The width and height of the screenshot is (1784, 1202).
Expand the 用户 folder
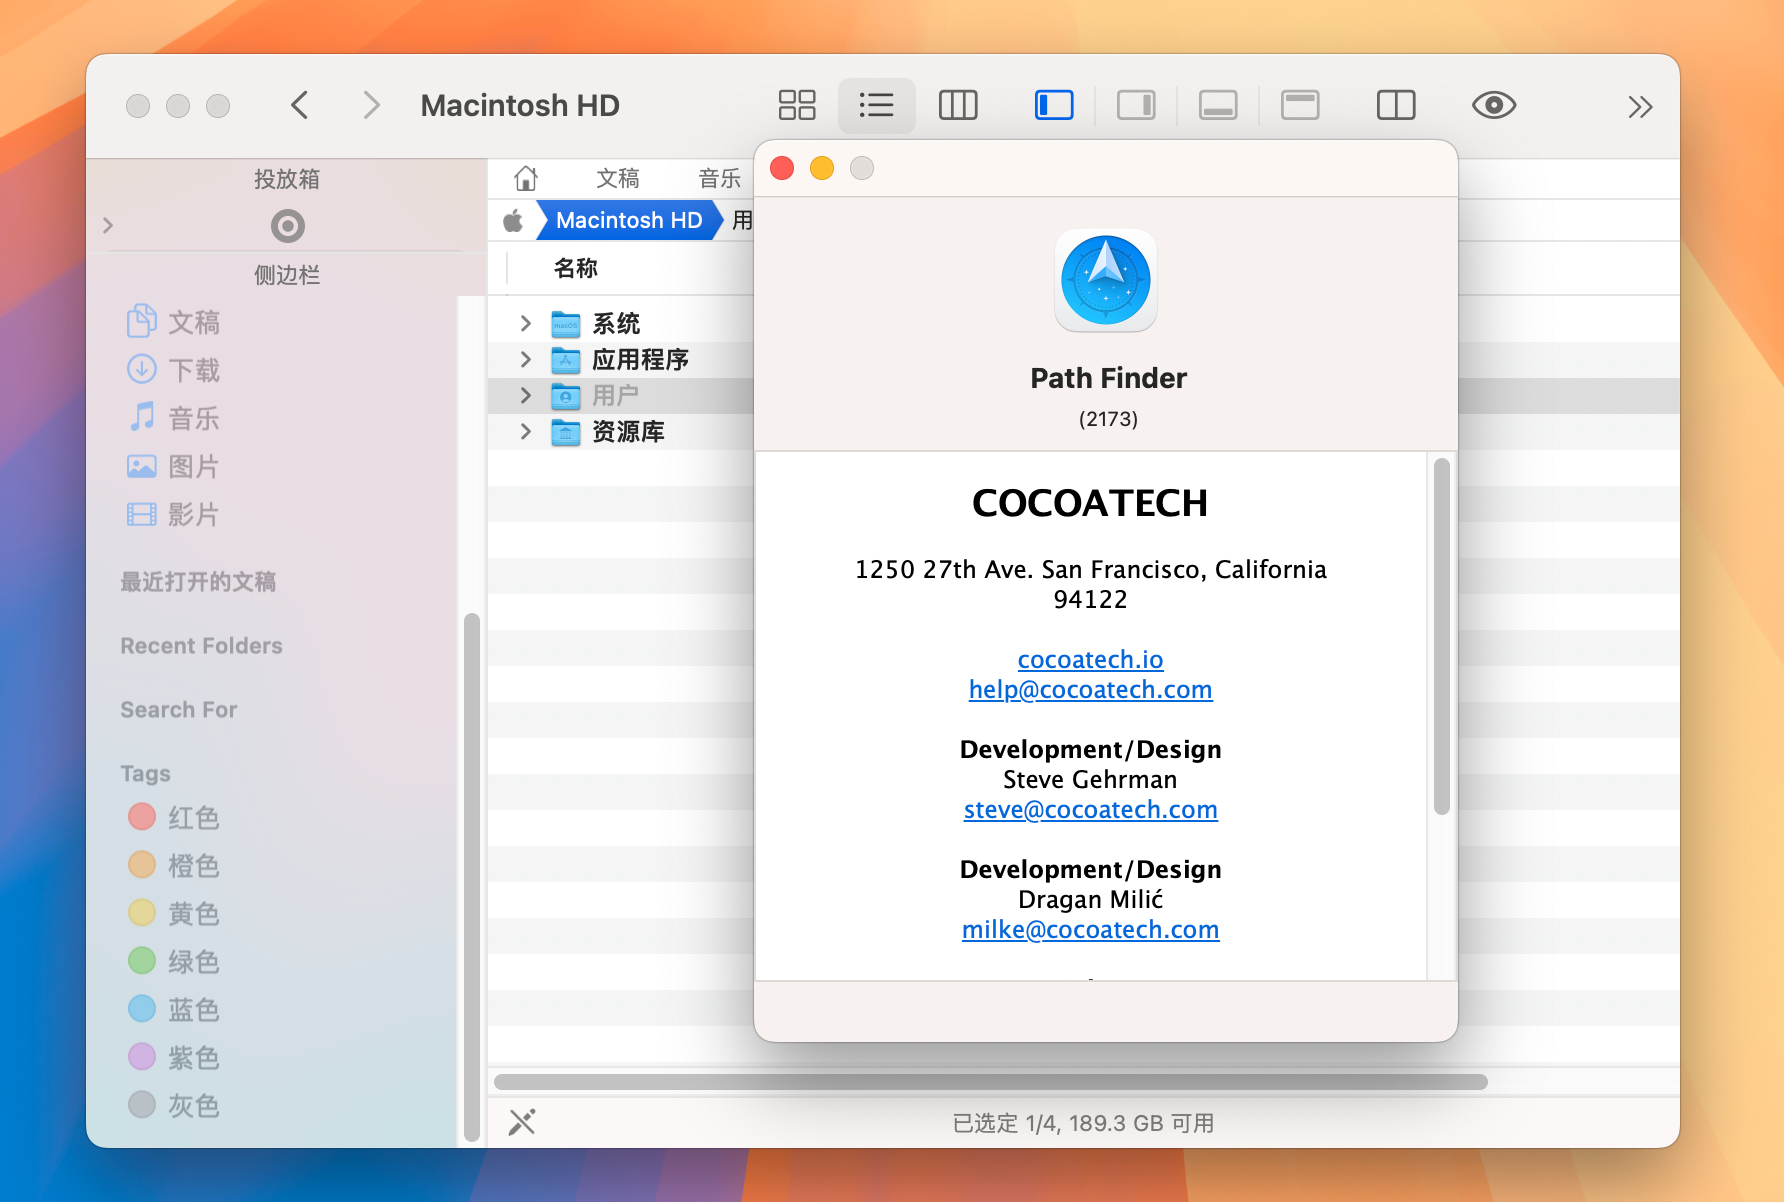[525, 395]
